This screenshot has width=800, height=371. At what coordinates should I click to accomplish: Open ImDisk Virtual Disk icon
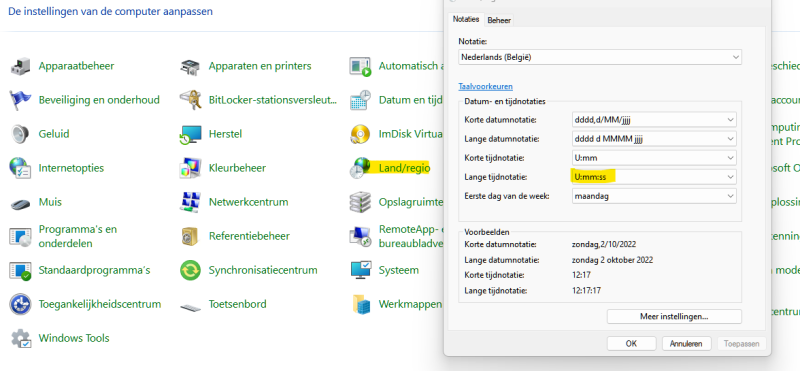(360, 134)
